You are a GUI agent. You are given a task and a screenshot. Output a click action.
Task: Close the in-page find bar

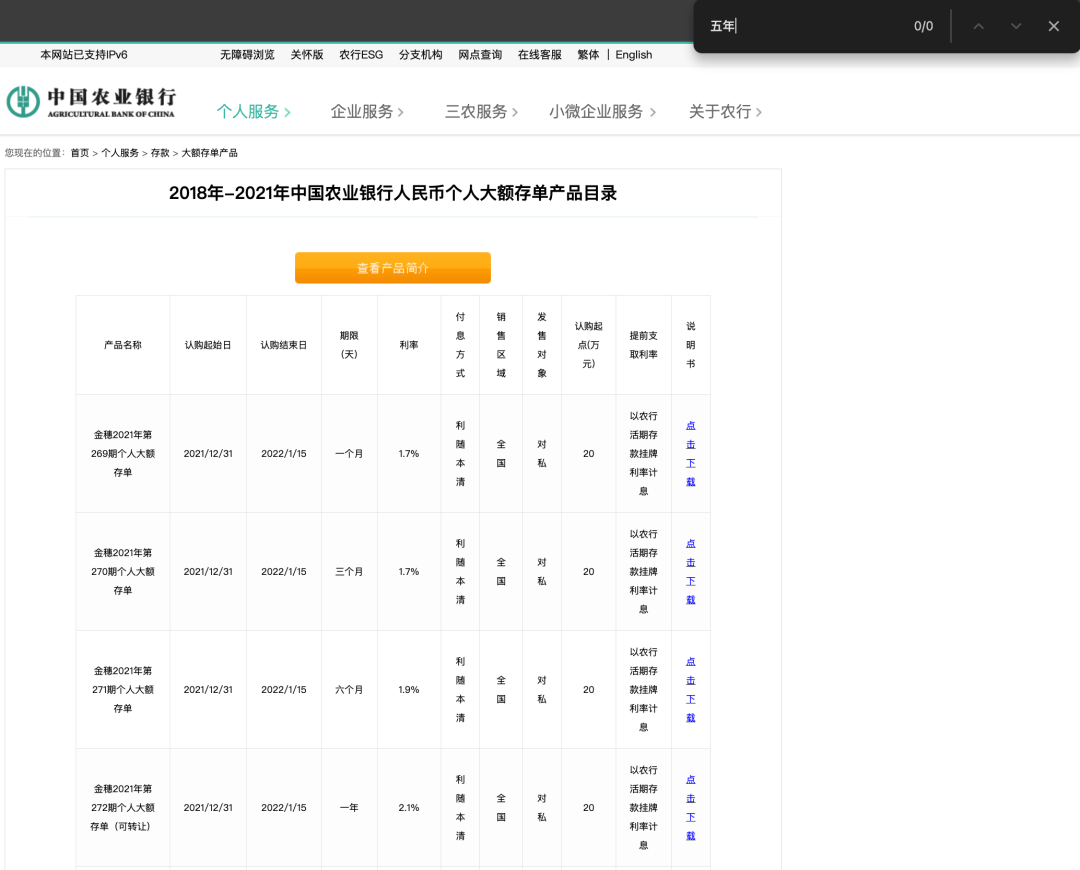[1053, 26]
